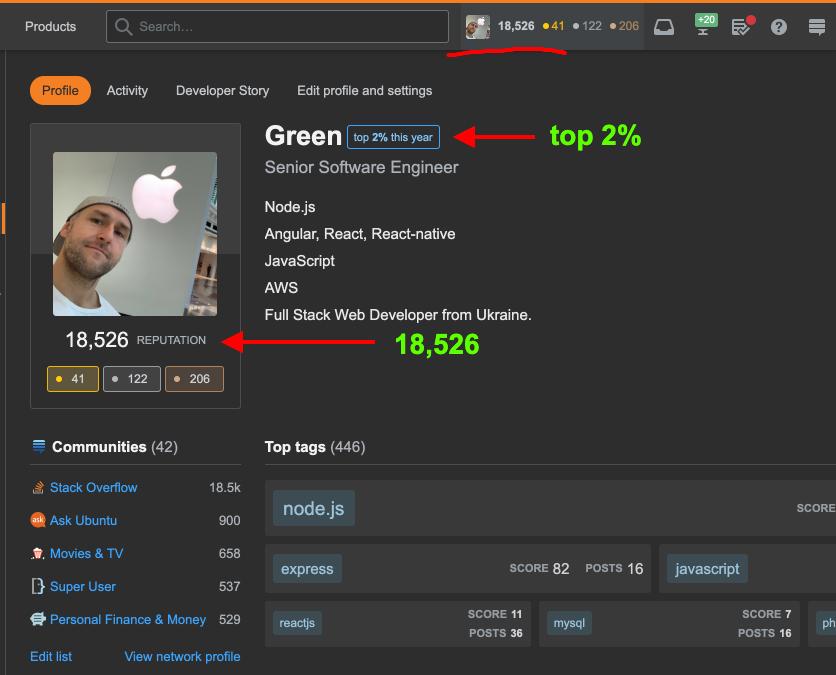Click the Super User community icon

38,586
